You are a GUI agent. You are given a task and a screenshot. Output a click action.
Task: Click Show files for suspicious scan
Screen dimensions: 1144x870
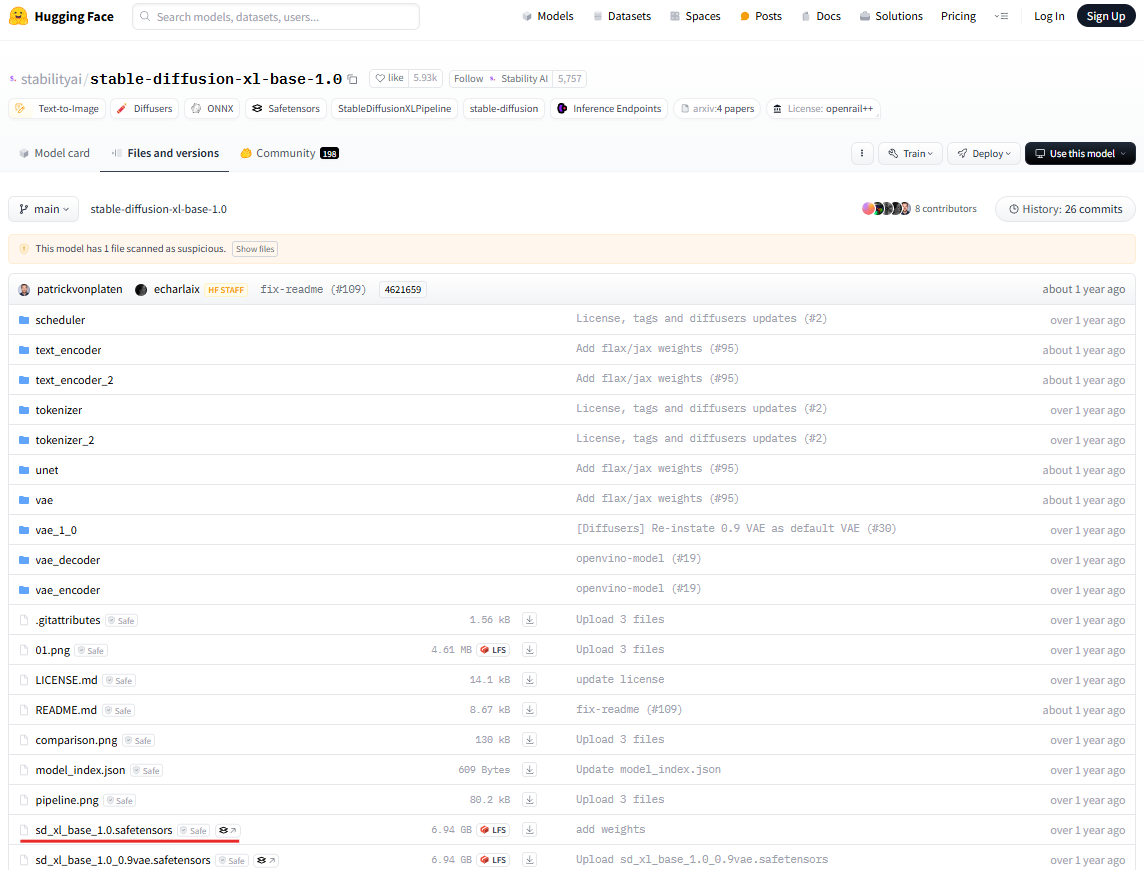[255, 249]
